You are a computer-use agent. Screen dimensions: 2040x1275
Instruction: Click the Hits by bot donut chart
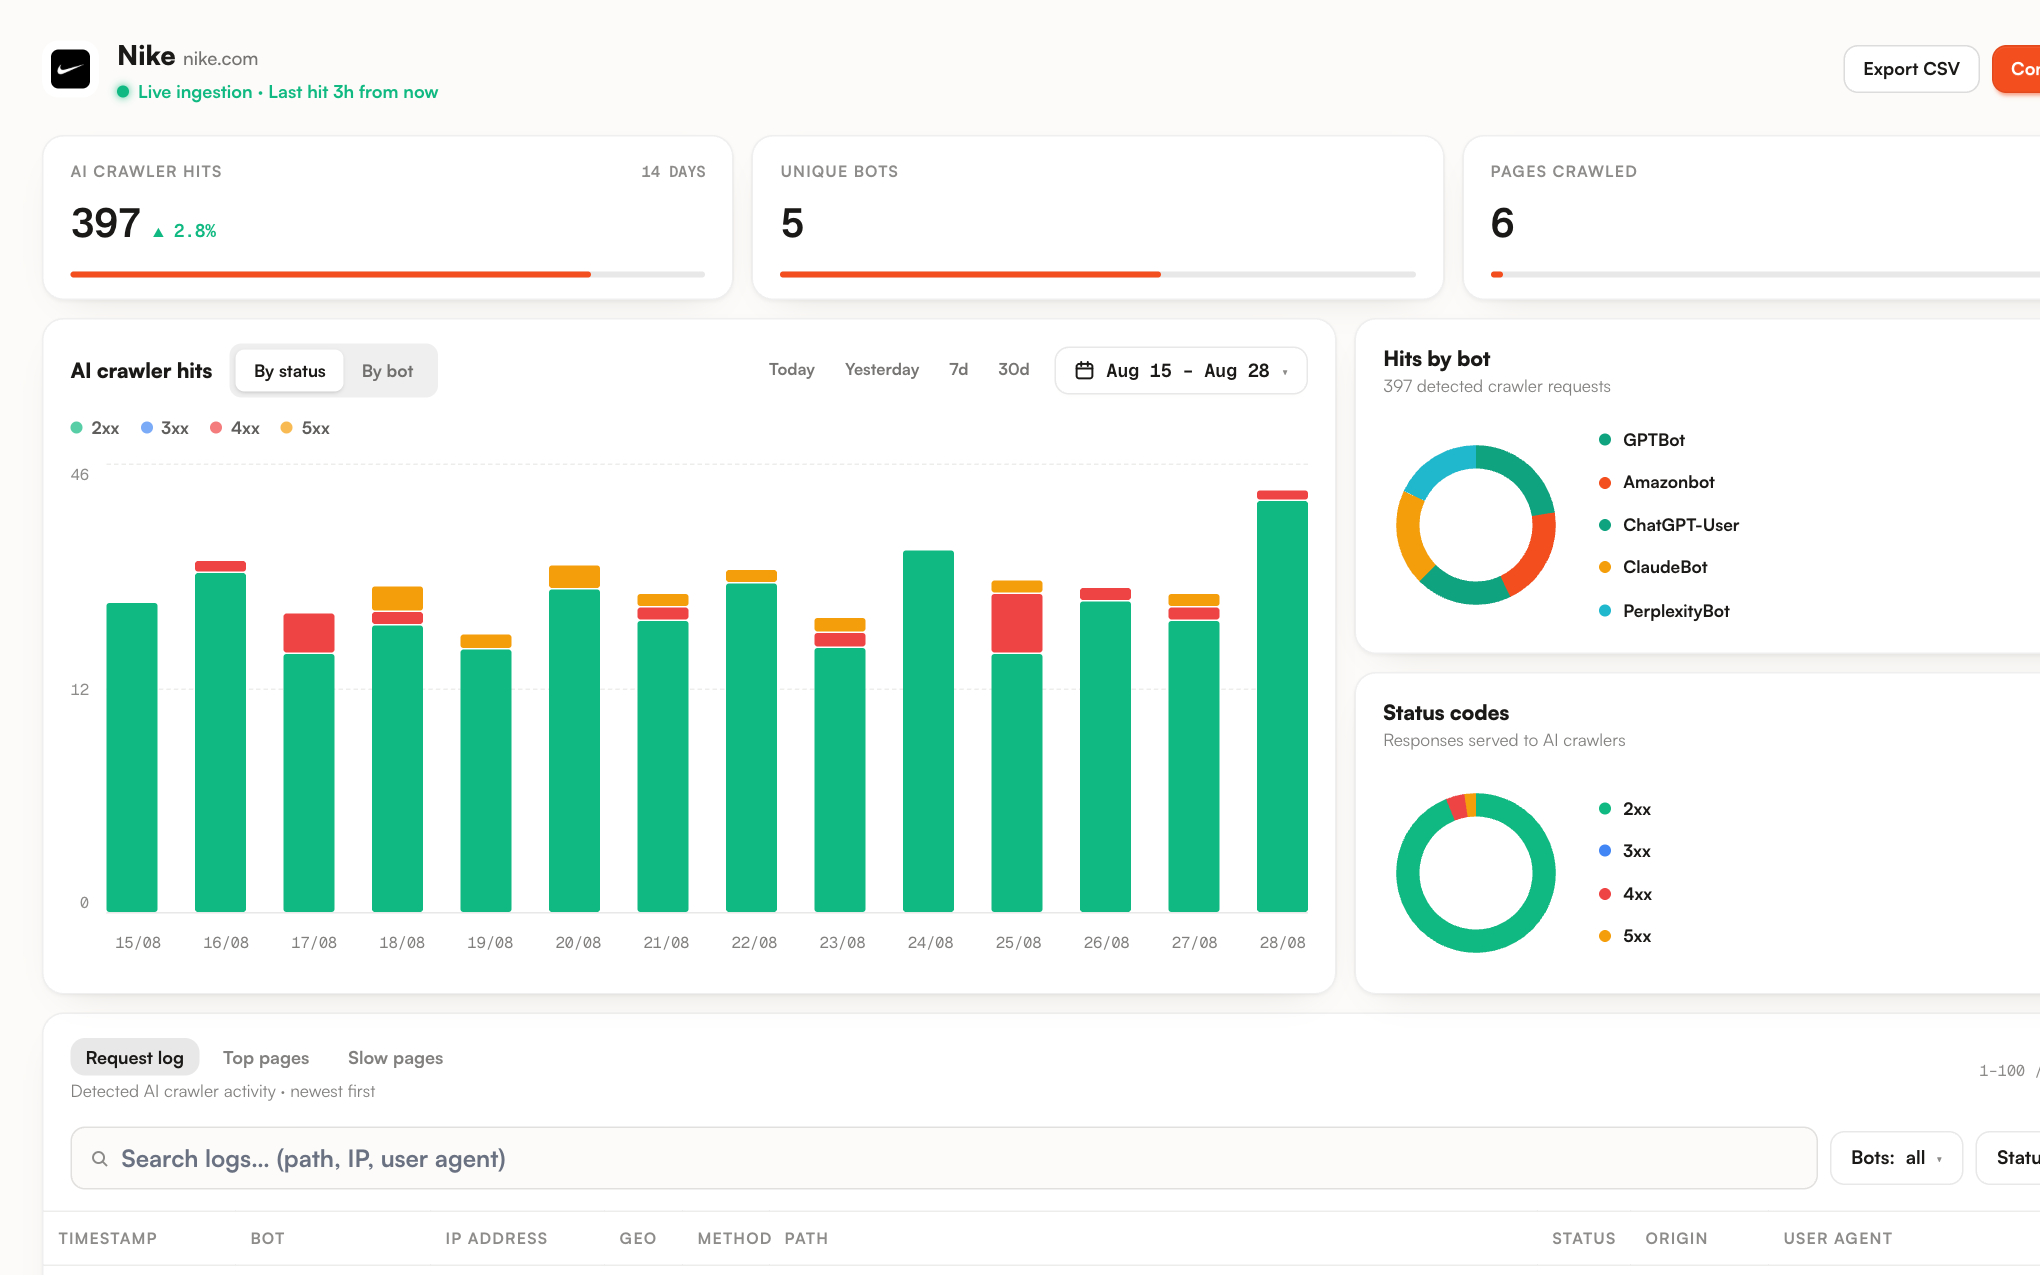[x=1475, y=525]
